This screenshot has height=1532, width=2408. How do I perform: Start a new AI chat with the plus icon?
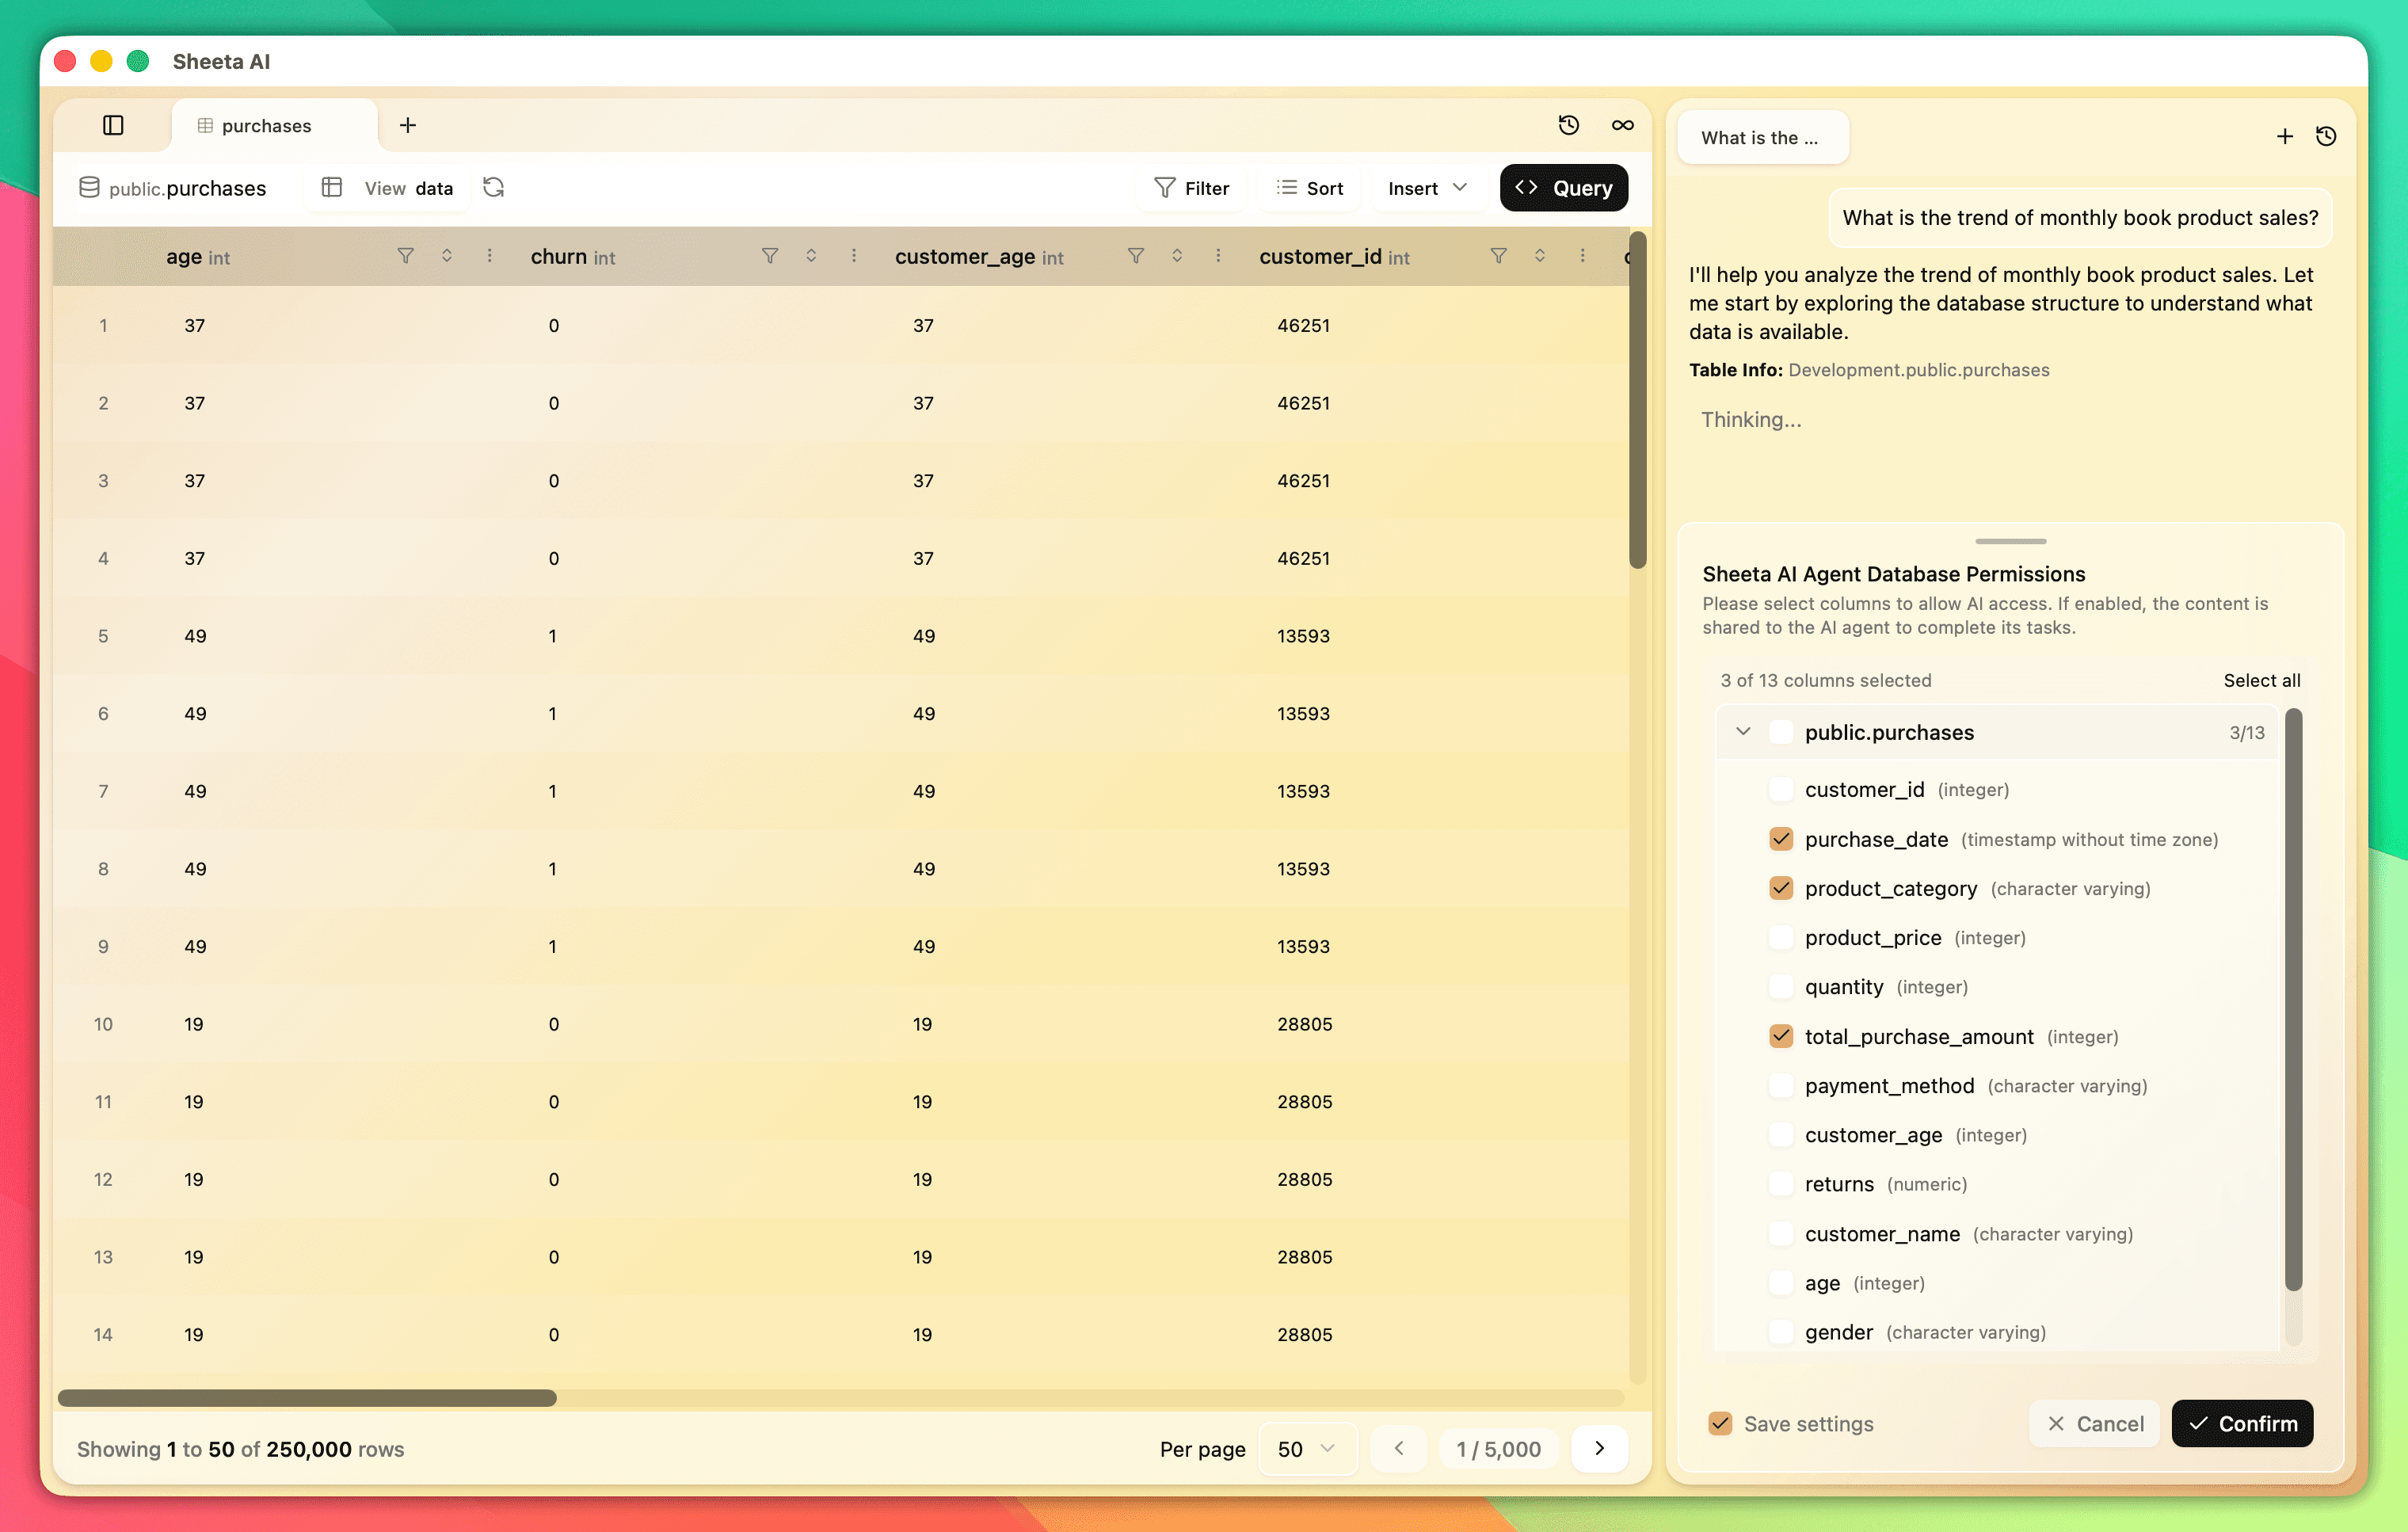2284,136
